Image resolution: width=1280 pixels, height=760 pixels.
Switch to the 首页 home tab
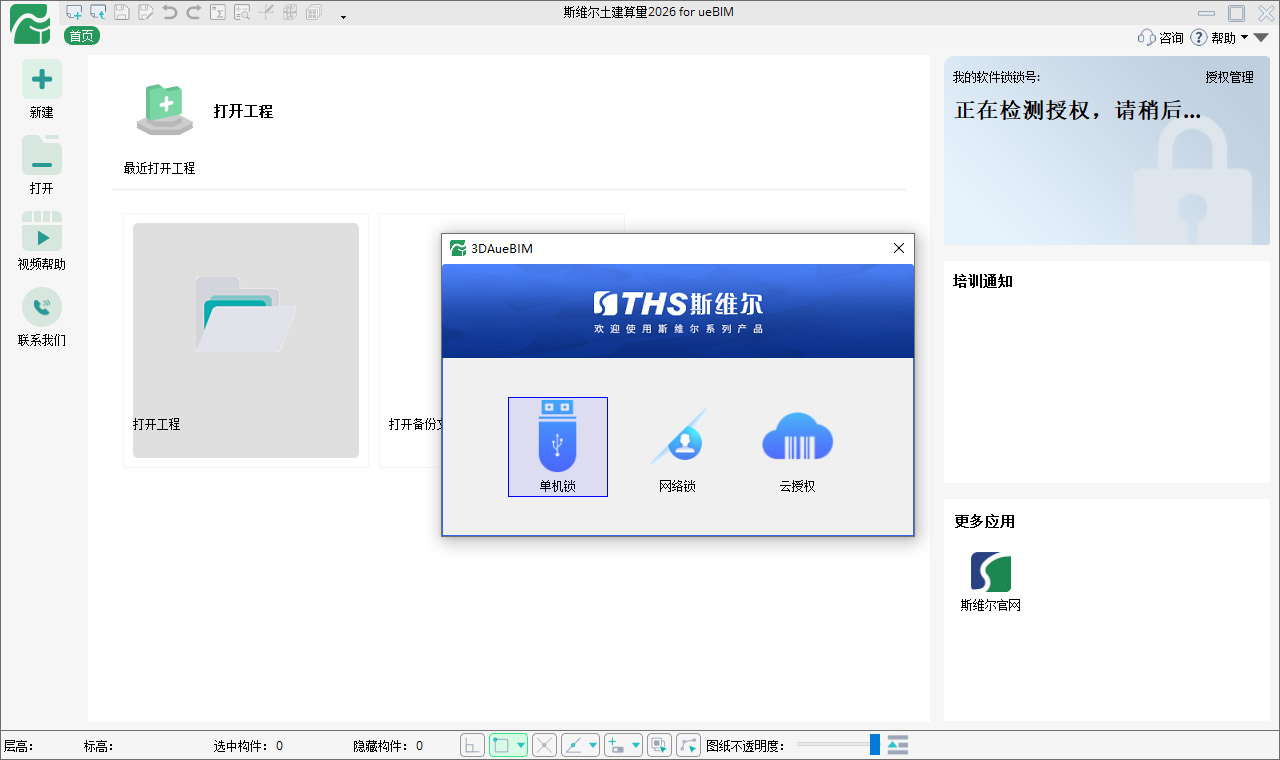81,36
